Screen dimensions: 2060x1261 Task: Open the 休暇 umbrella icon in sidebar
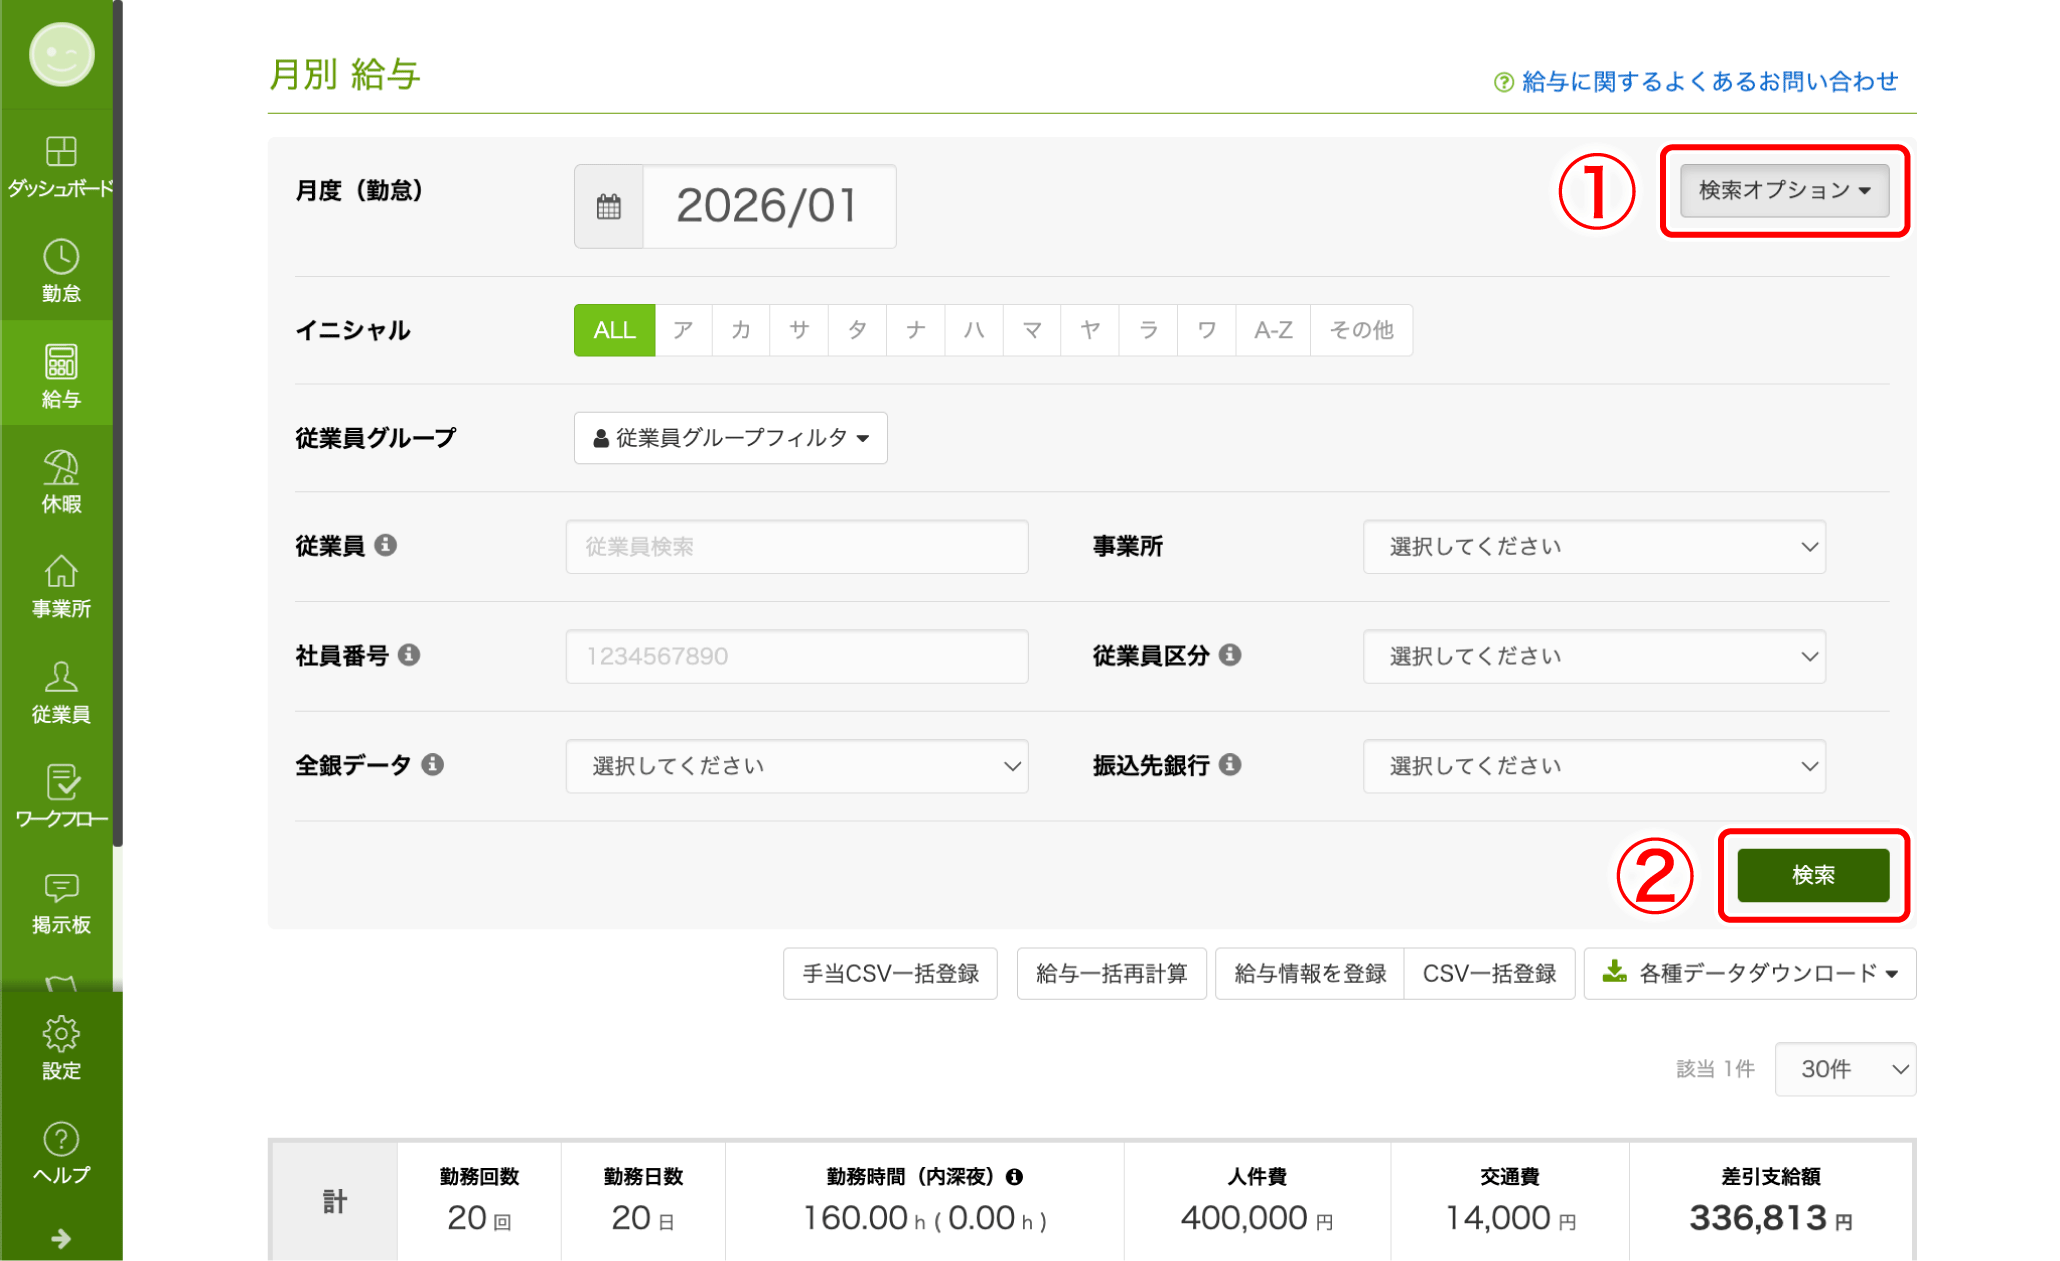[61, 467]
